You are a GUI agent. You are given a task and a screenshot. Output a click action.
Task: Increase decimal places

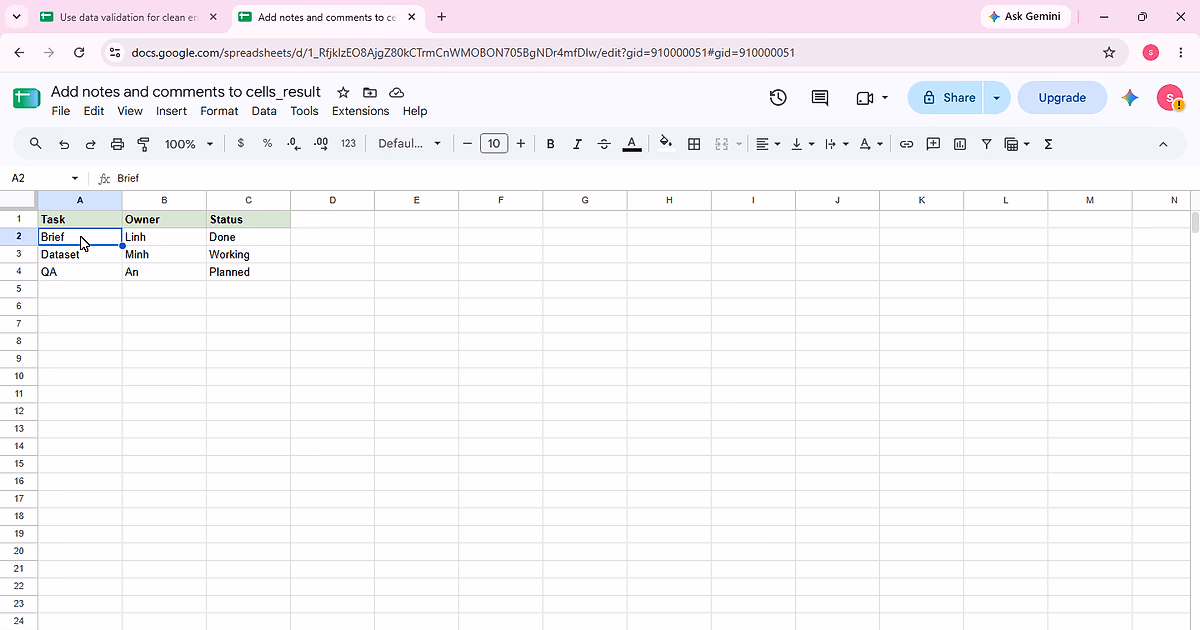321,144
